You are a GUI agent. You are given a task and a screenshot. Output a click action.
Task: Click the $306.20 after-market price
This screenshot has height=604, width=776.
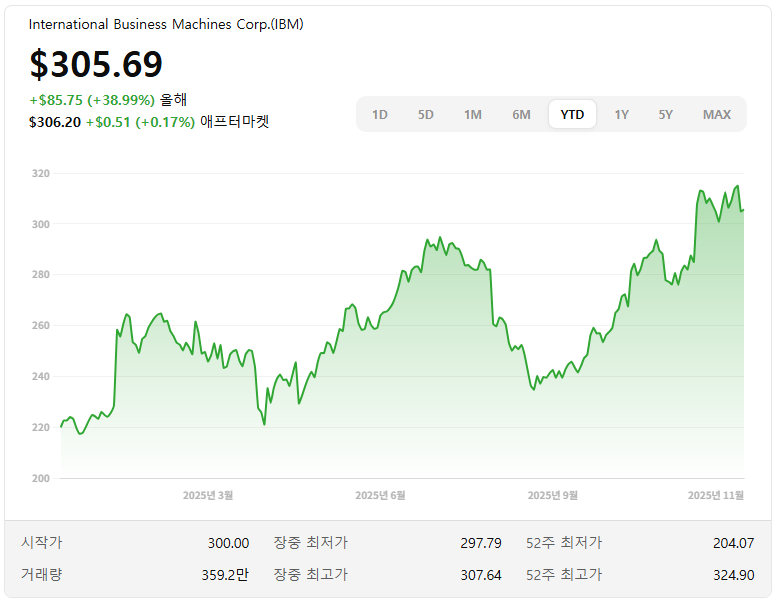pyautogui.click(x=55, y=122)
